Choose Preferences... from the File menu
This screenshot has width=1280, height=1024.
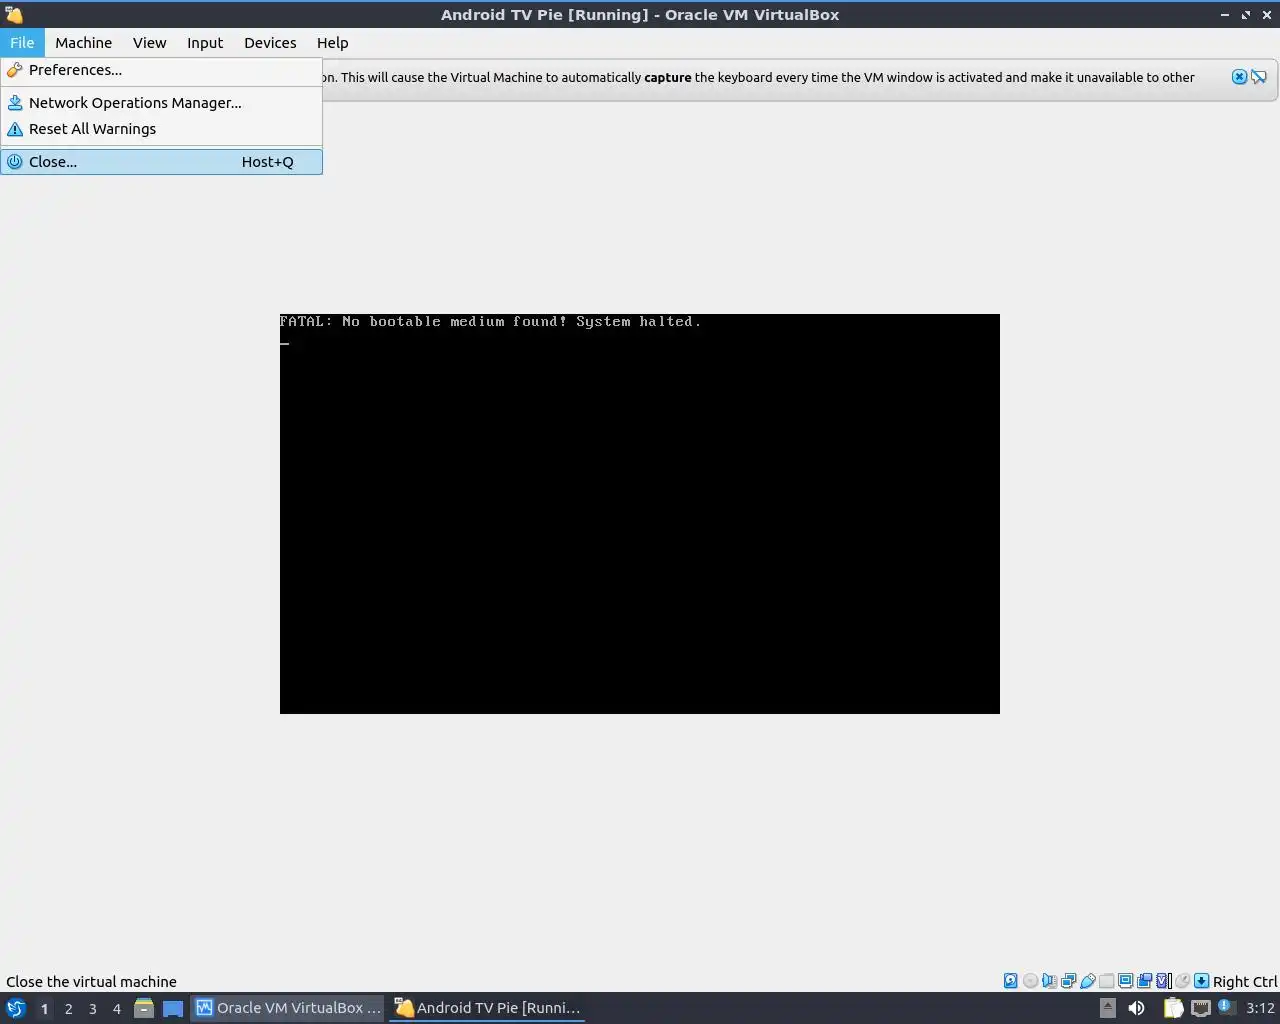click(161, 70)
